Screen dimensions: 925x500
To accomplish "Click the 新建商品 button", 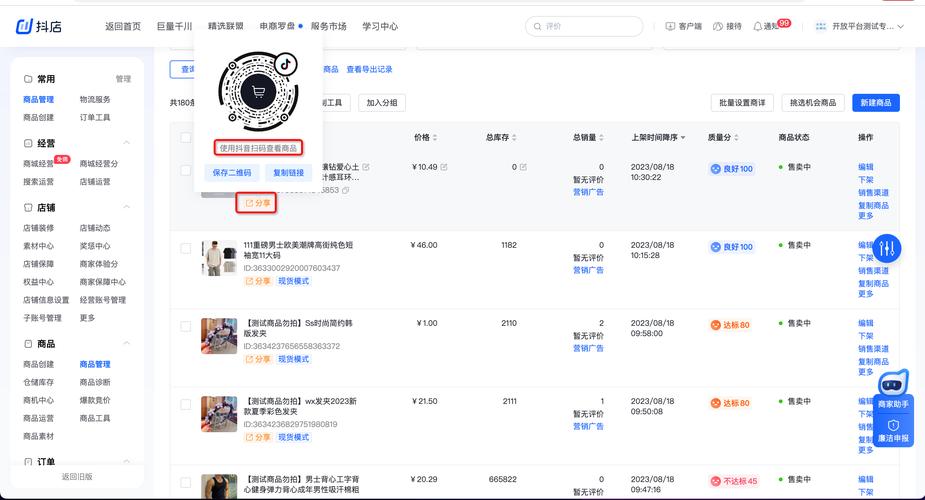I will point(875,103).
